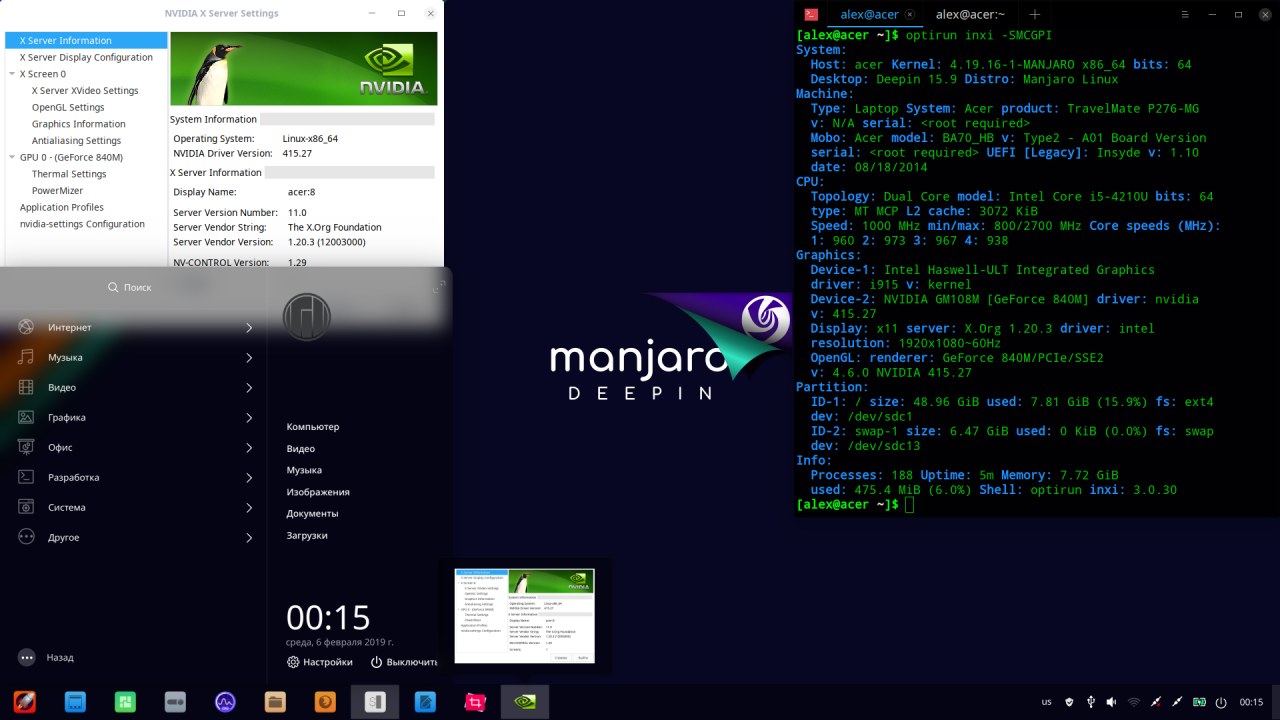Open the Изображения folder link
This screenshot has width=1280, height=720.
click(x=318, y=492)
